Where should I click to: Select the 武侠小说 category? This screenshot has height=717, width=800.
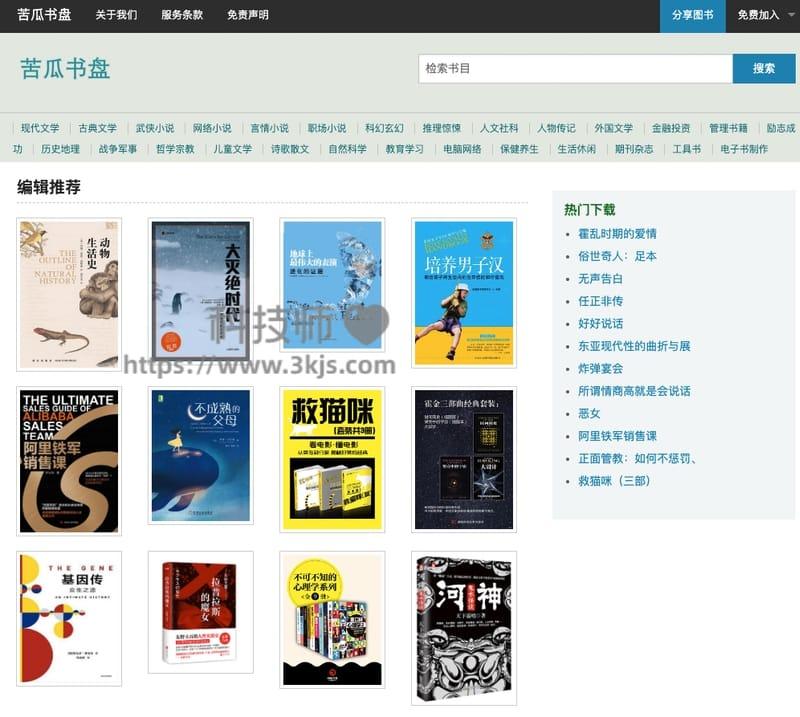coord(155,128)
